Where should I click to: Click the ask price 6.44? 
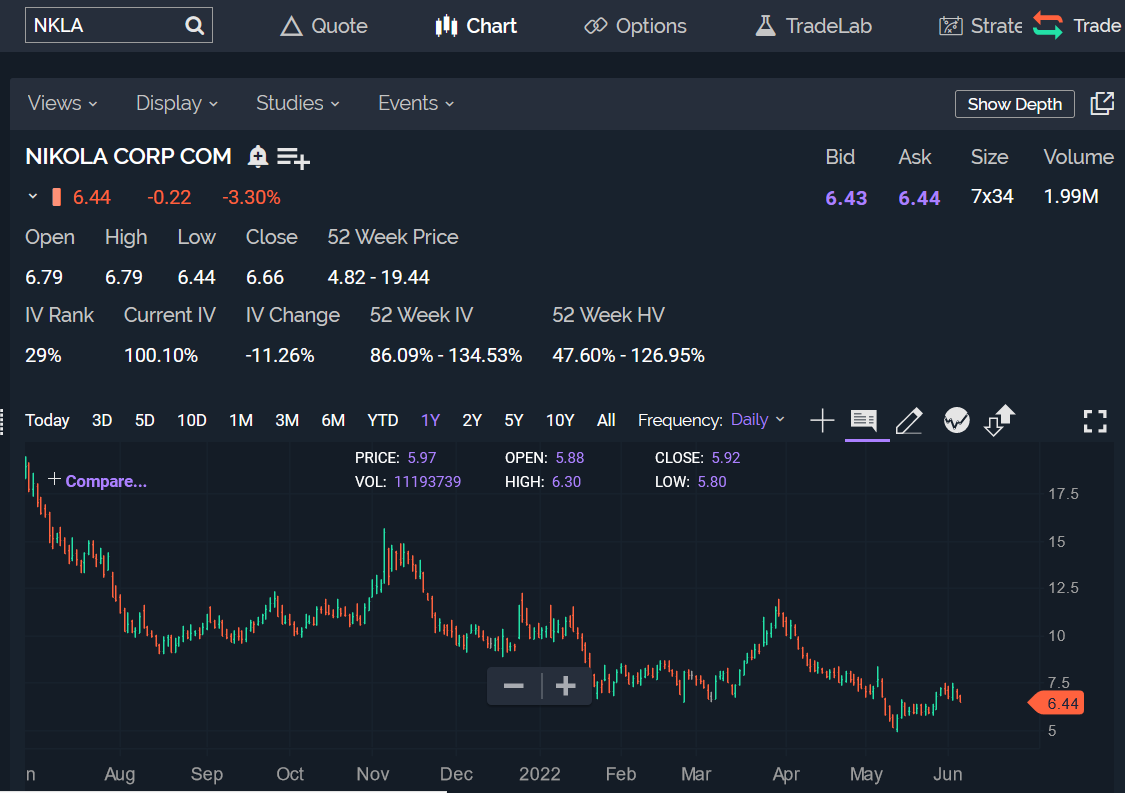tap(919, 198)
